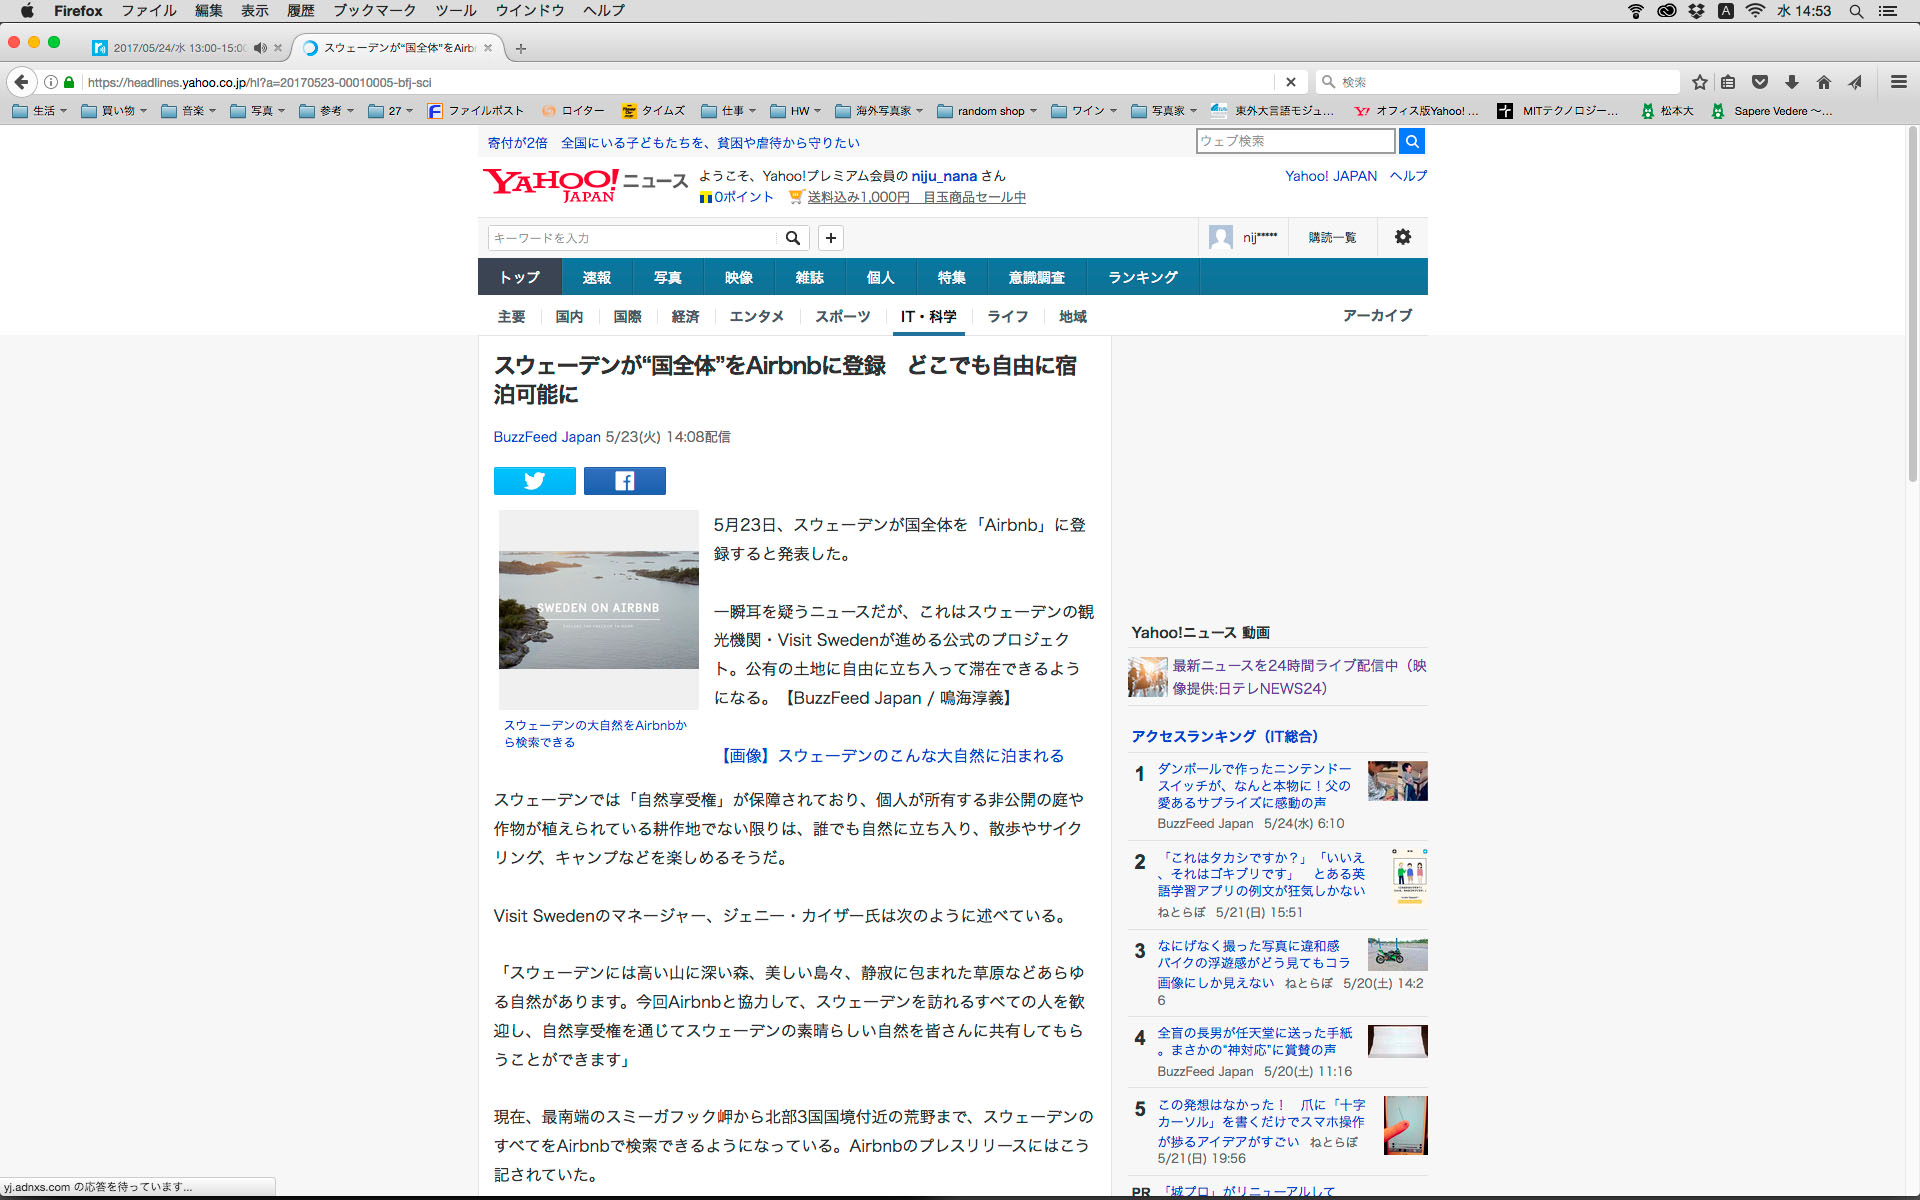Viewport: 1920px width, 1200px height.
Task: Expand the 生活 bookmarks folder
Action: click(x=40, y=111)
